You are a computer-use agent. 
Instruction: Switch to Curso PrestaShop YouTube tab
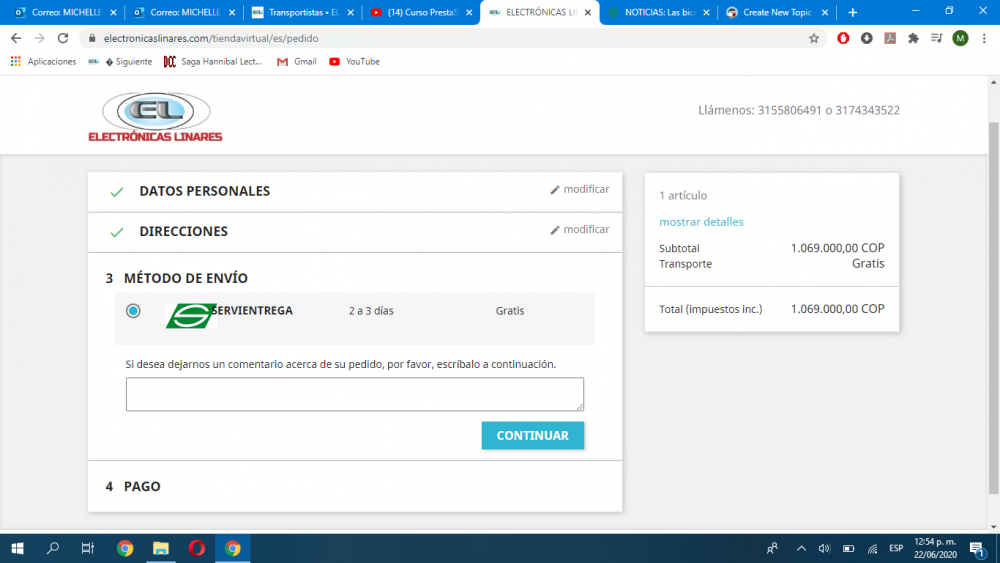pos(421,13)
